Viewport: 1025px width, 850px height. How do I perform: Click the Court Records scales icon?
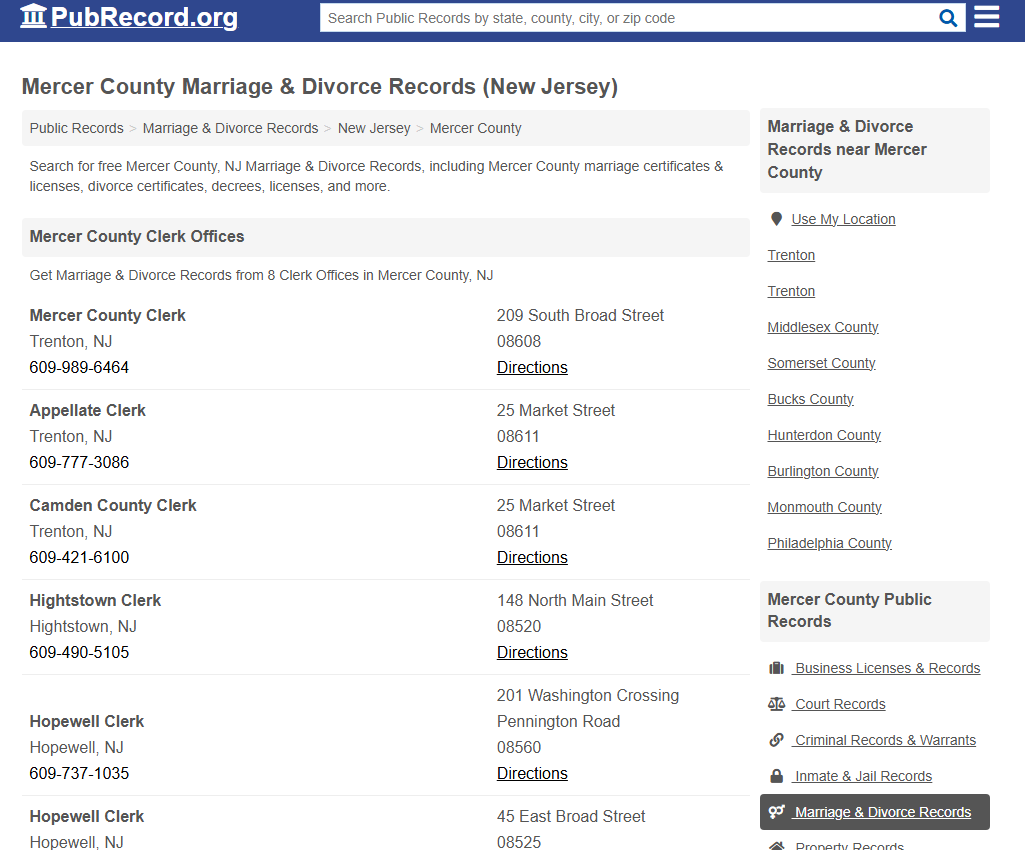[x=777, y=704]
